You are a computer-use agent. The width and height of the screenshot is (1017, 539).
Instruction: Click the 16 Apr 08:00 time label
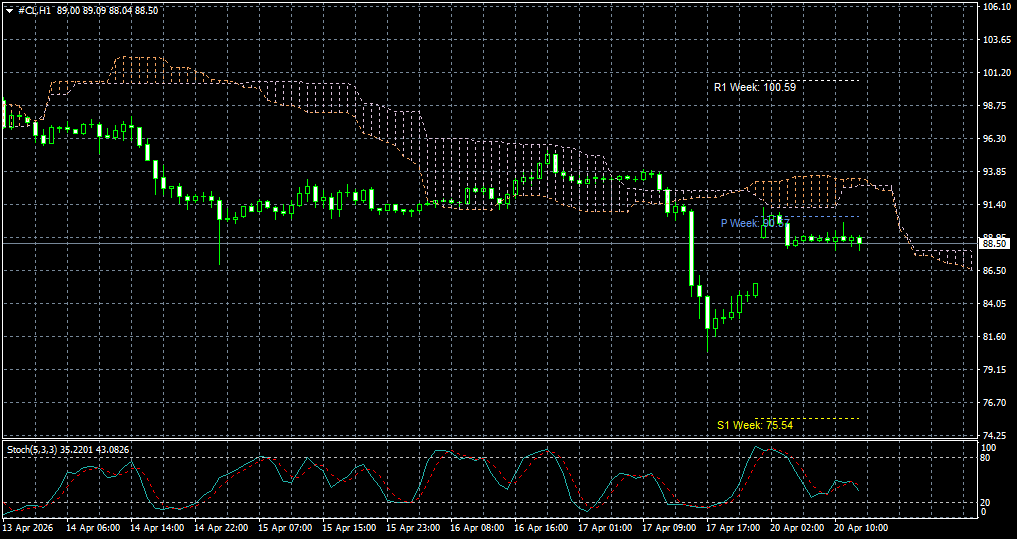[478, 529]
